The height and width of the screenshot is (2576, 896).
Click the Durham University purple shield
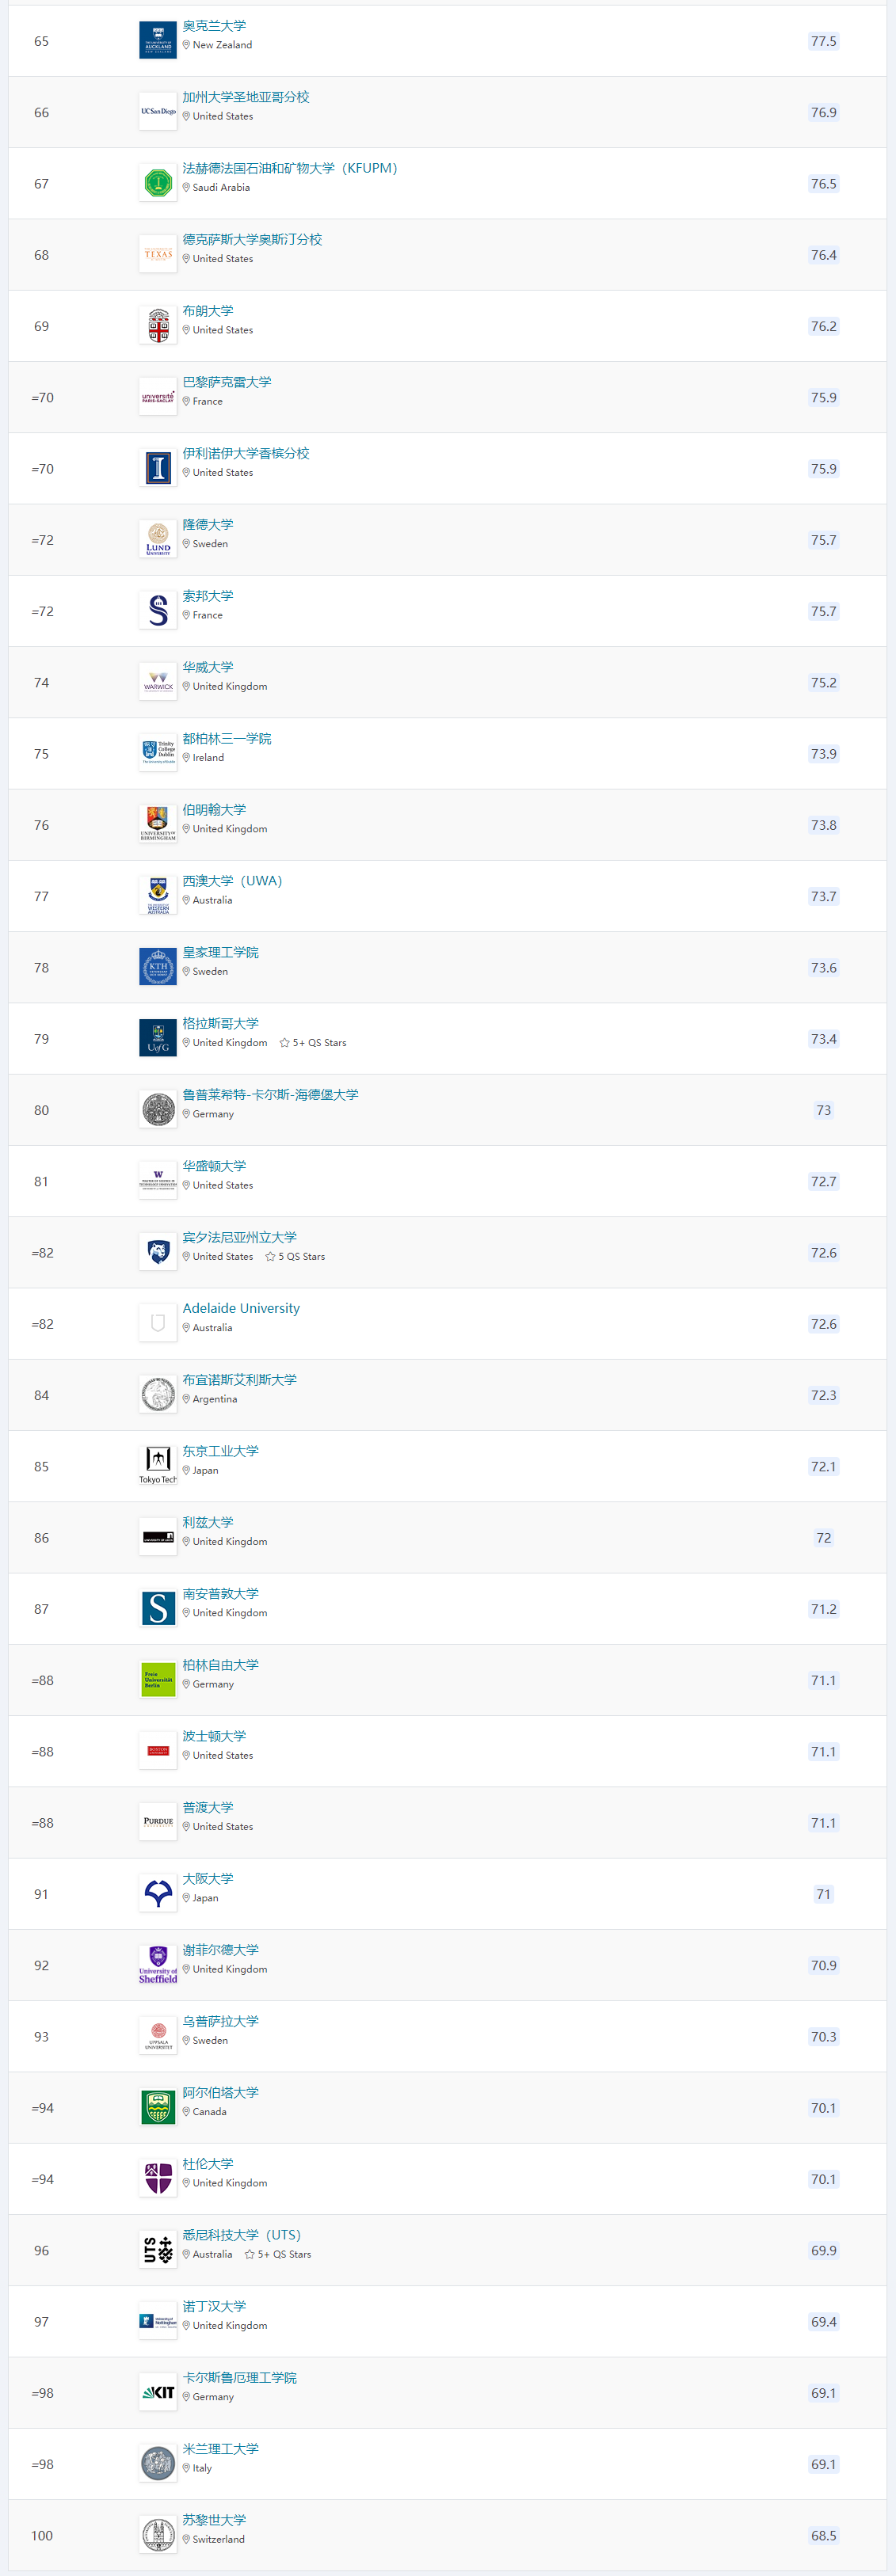[x=158, y=2178]
